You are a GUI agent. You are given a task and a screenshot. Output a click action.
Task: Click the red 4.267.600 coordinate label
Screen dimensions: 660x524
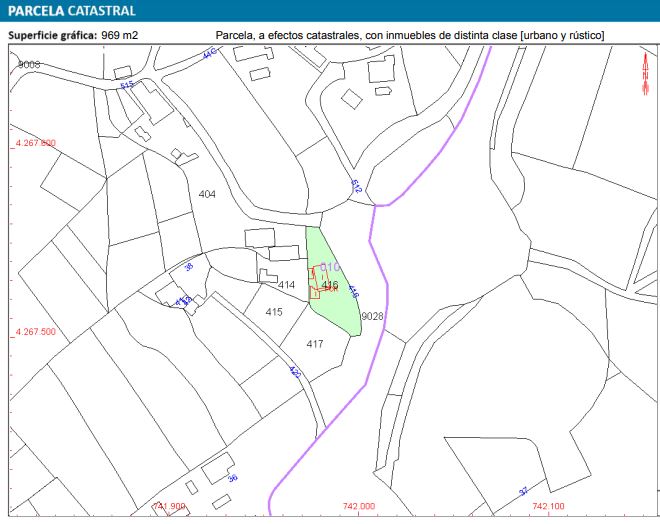point(35,144)
